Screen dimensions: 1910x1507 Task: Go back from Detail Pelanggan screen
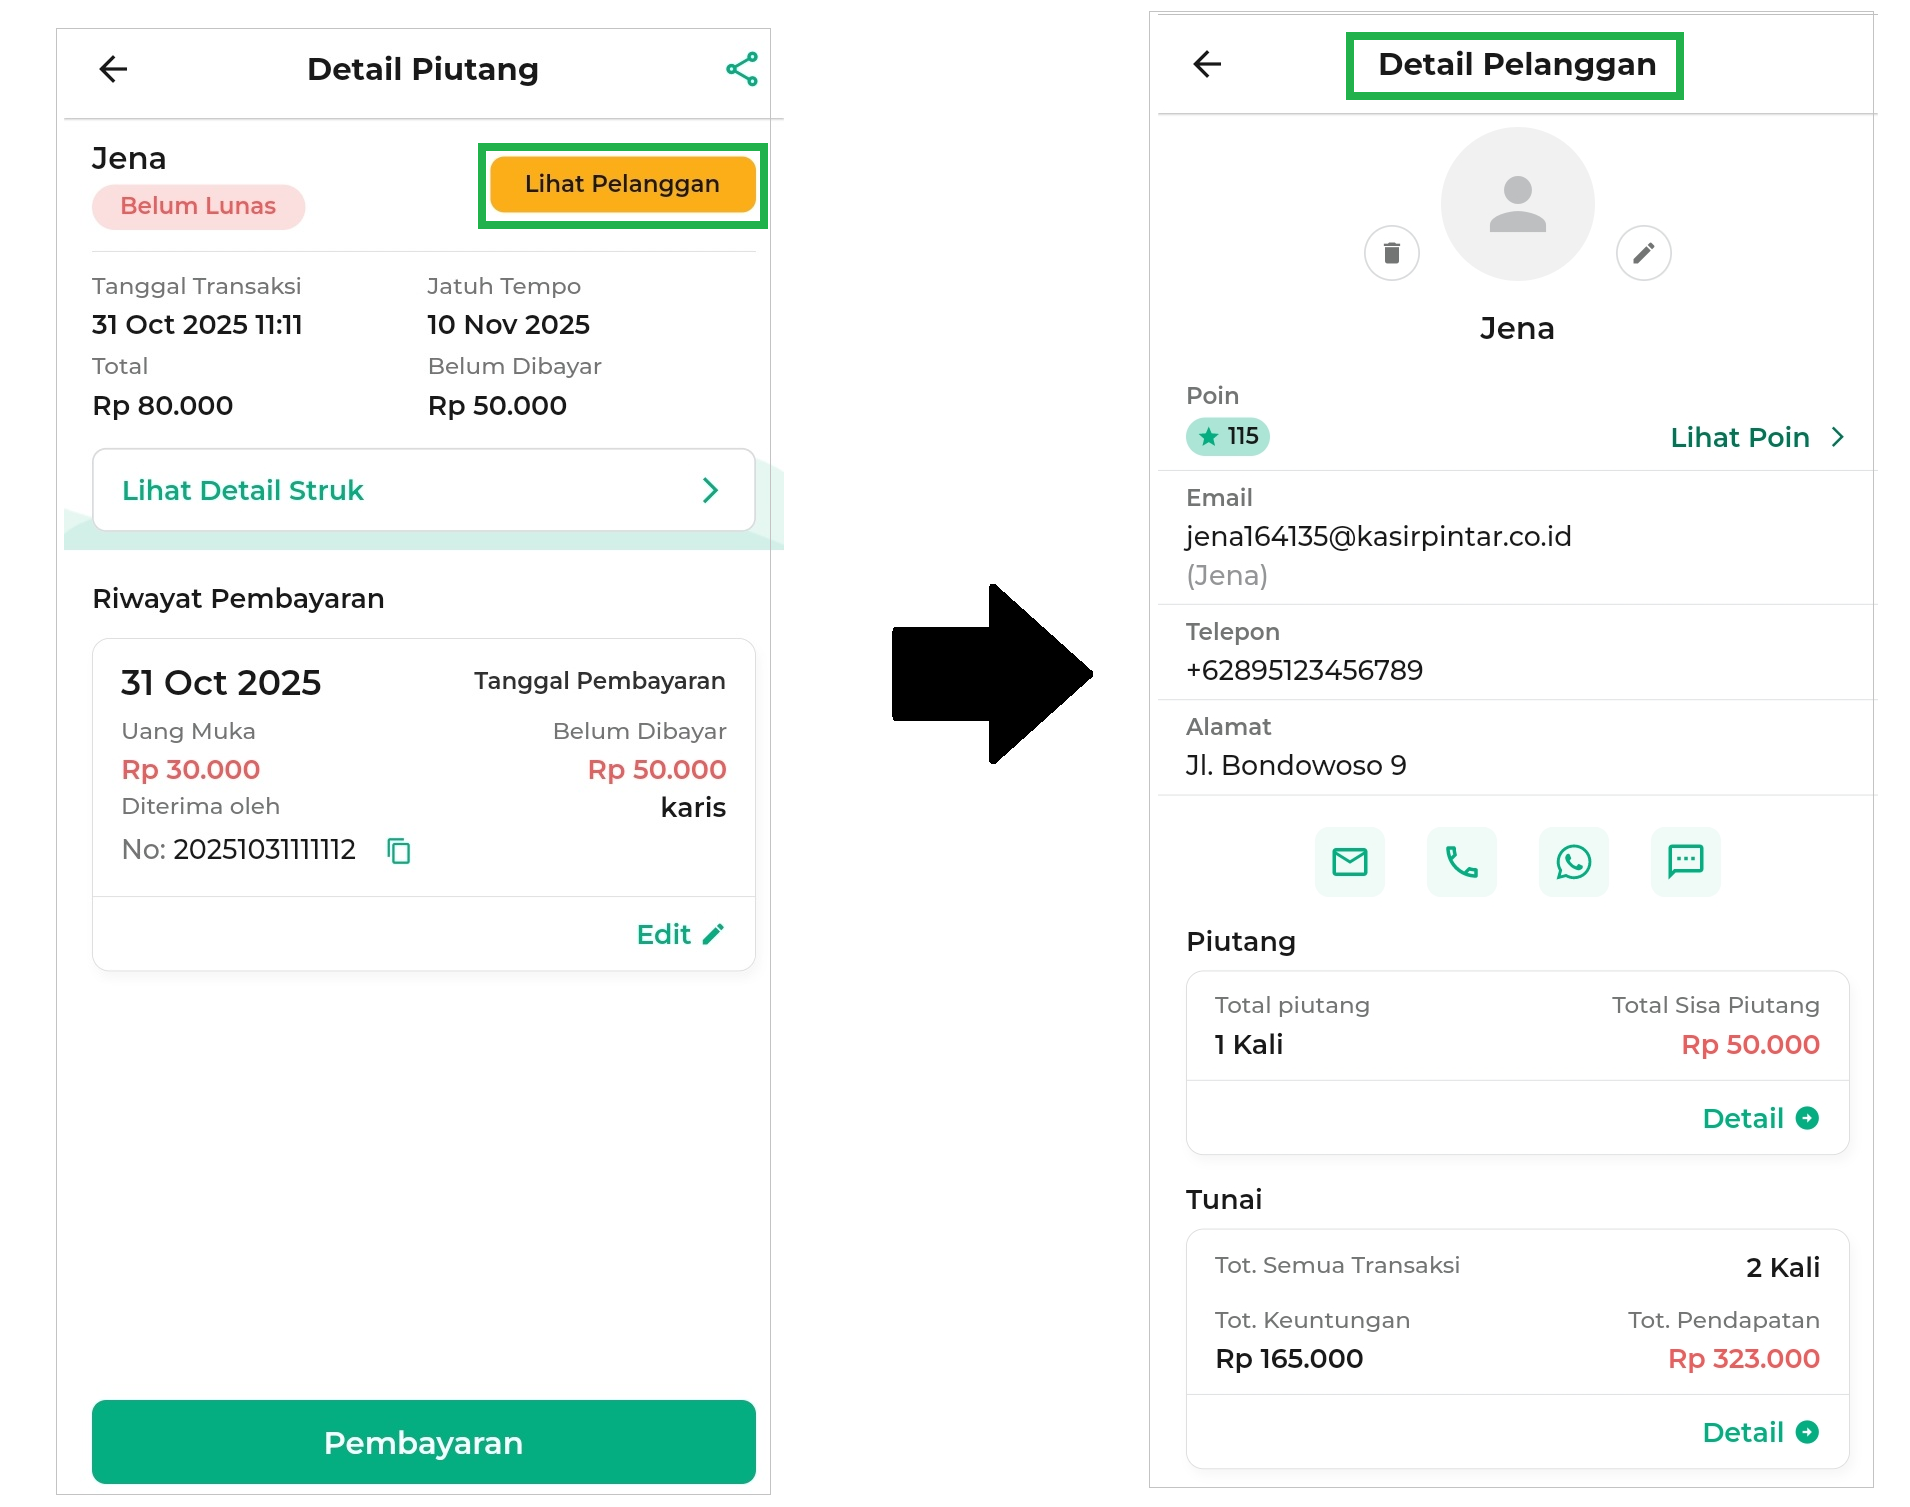click(x=1207, y=64)
